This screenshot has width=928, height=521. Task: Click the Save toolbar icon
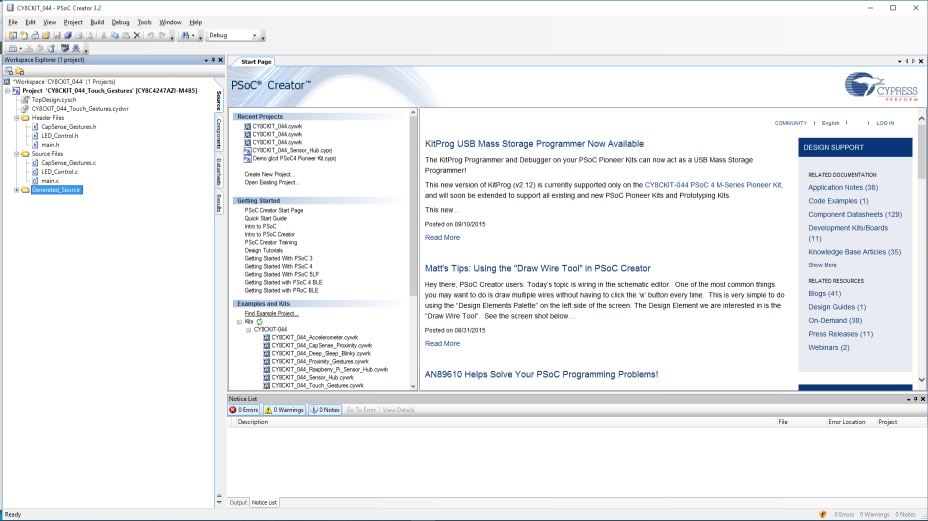[57, 36]
